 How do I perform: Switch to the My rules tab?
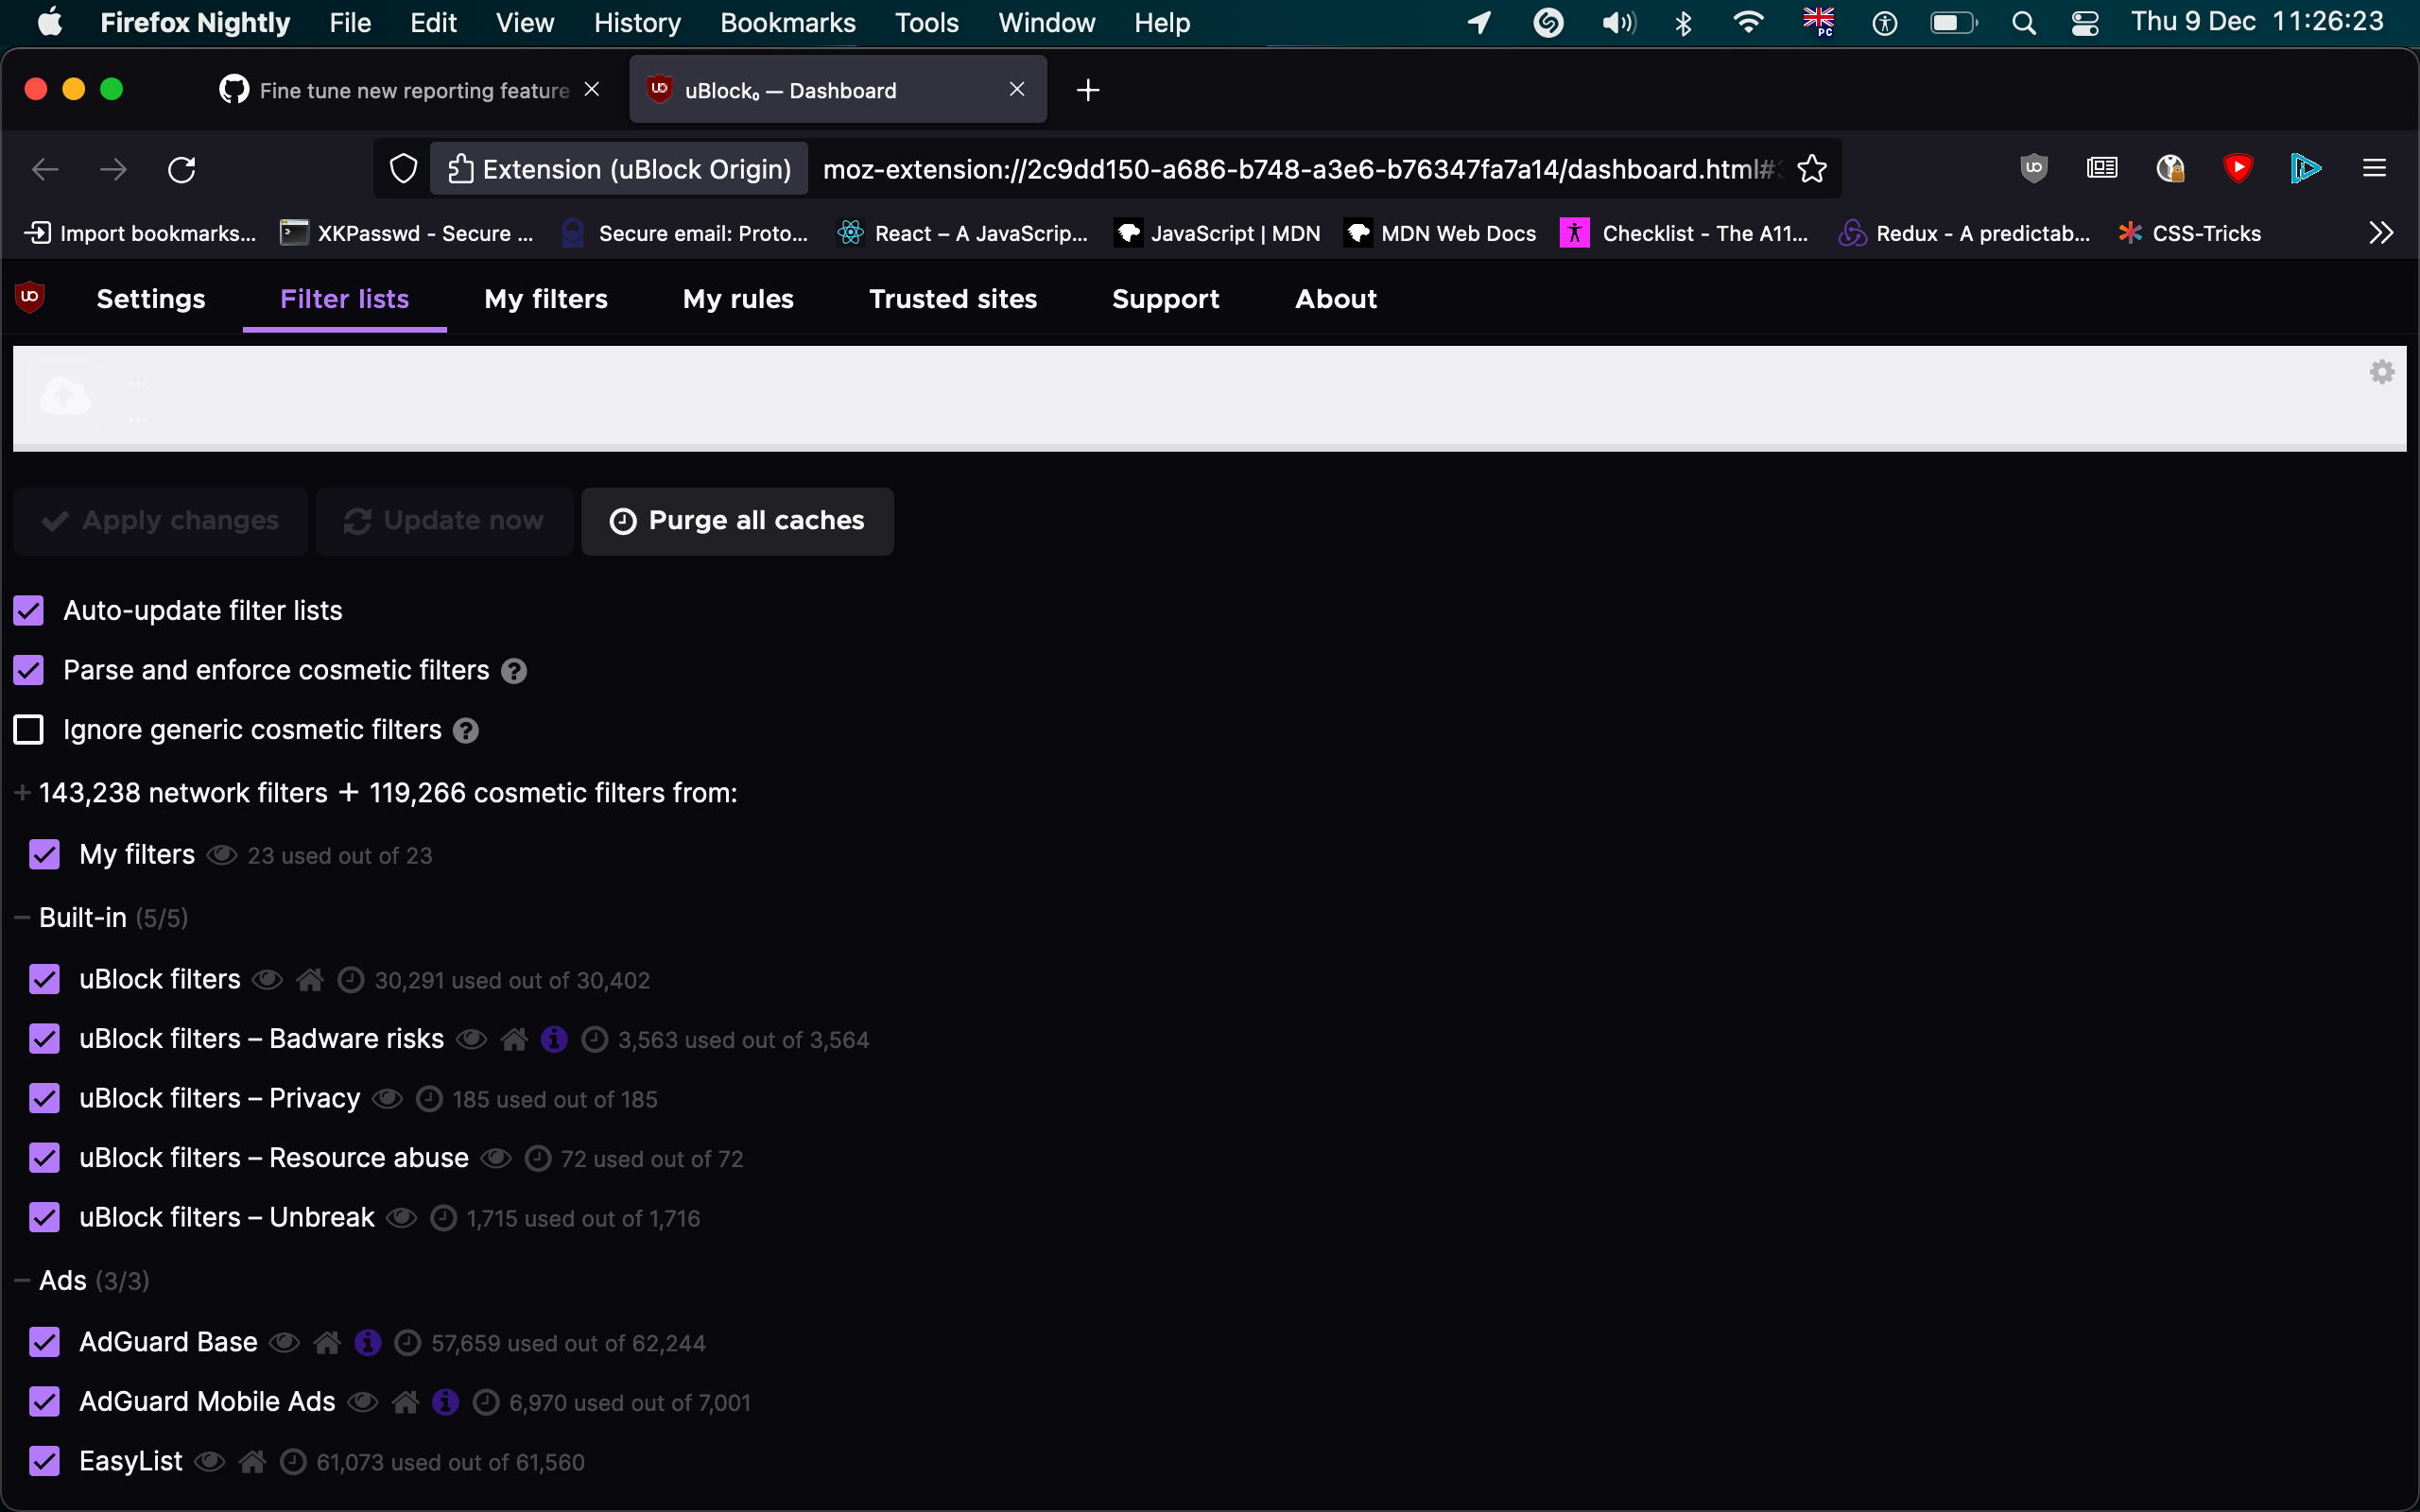[x=737, y=299]
